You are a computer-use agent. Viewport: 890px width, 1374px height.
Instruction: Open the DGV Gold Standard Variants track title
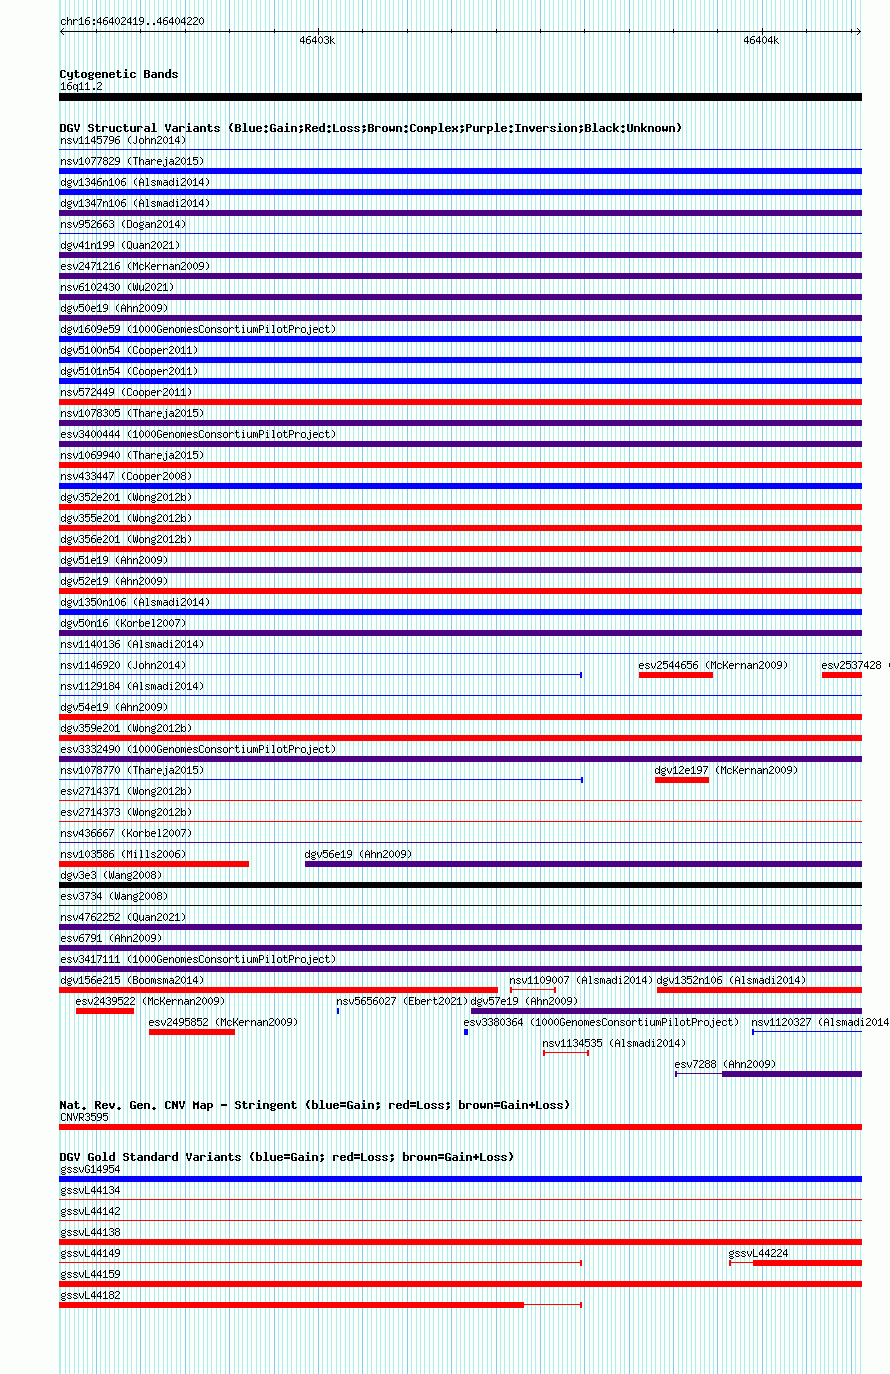[x=287, y=1157]
